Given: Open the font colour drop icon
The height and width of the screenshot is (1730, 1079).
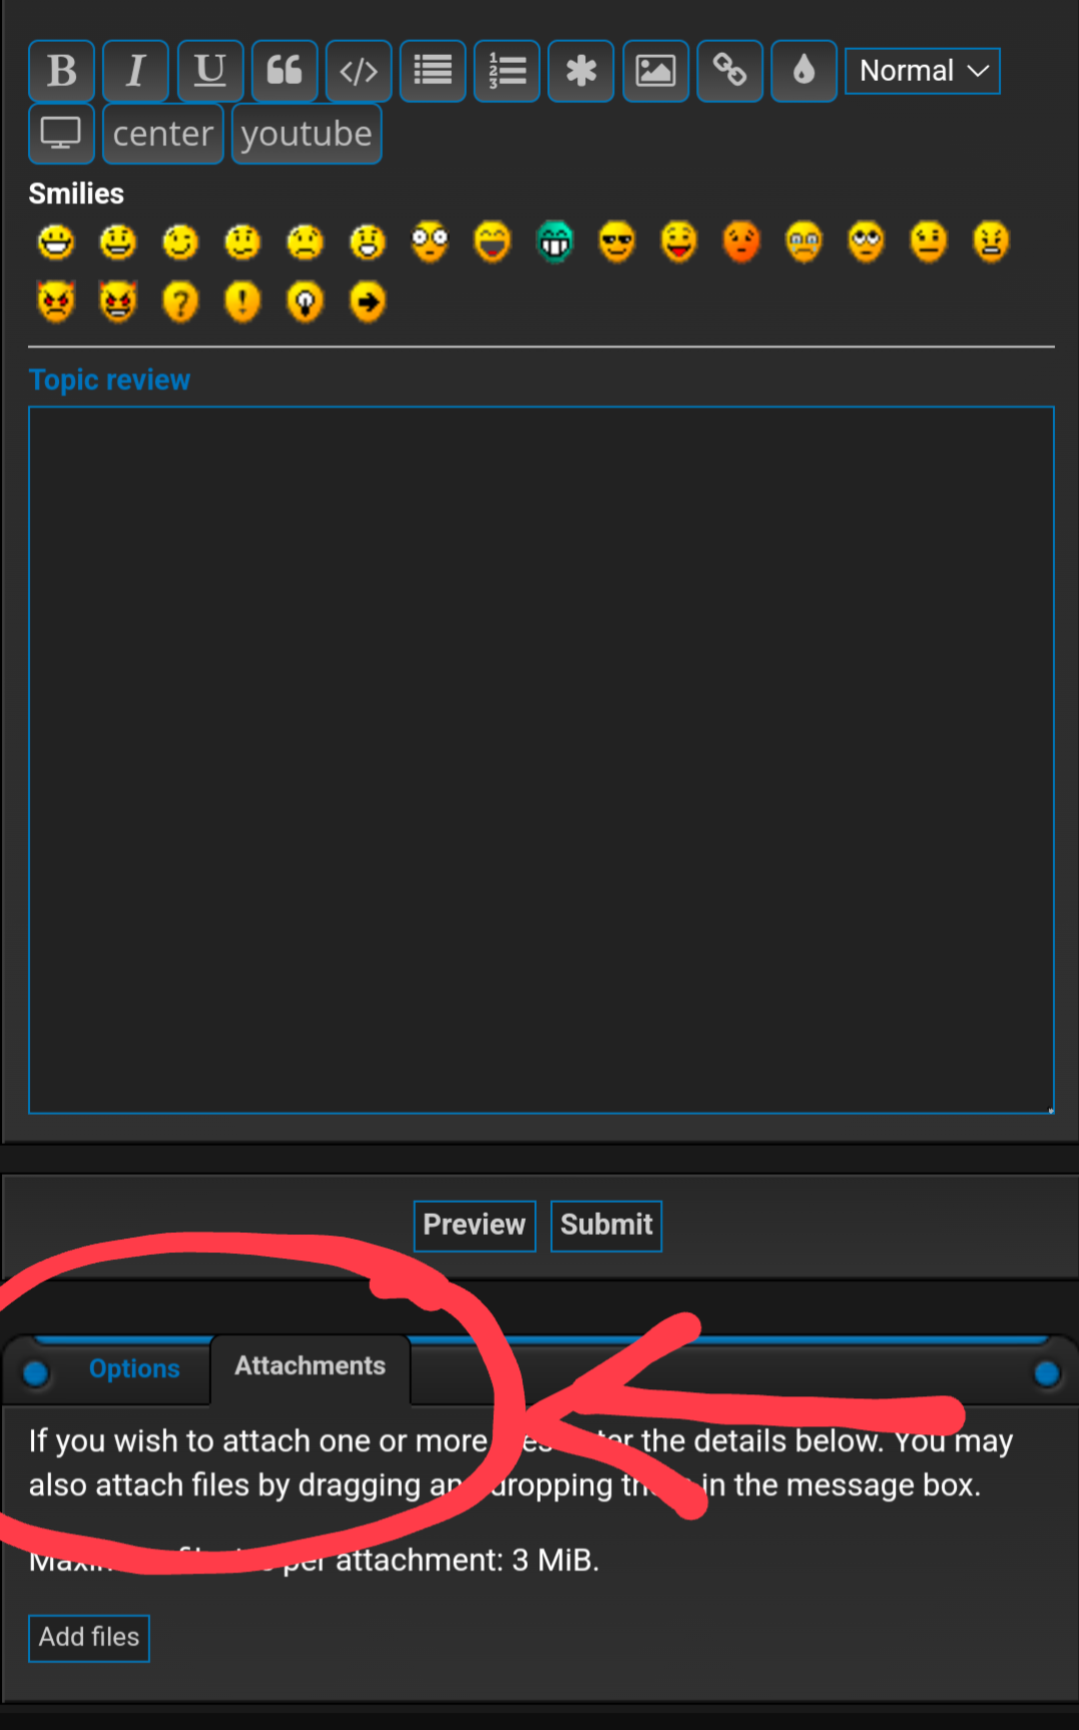Looking at the screenshot, I should pyautogui.click(x=804, y=71).
